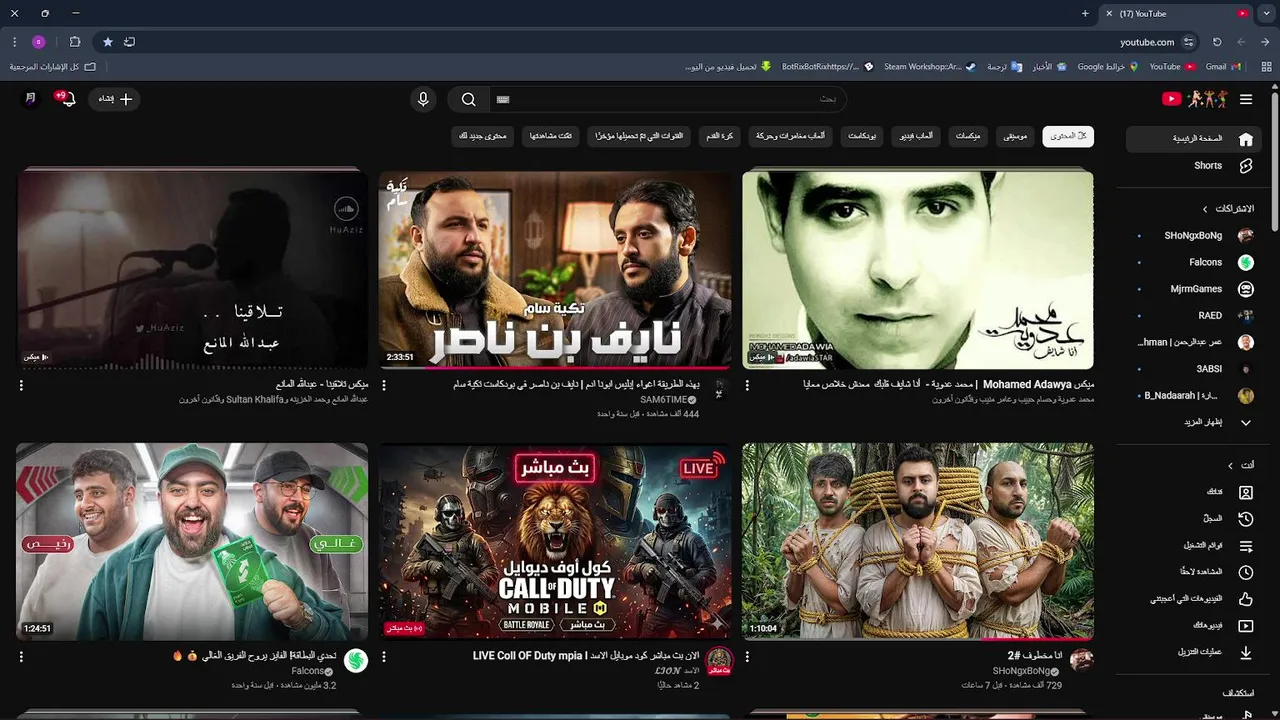Image resolution: width=1280 pixels, height=720 pixels.
Task: Open three-dot menu for Mohamed Adawya mix
Action: [747, 385]
